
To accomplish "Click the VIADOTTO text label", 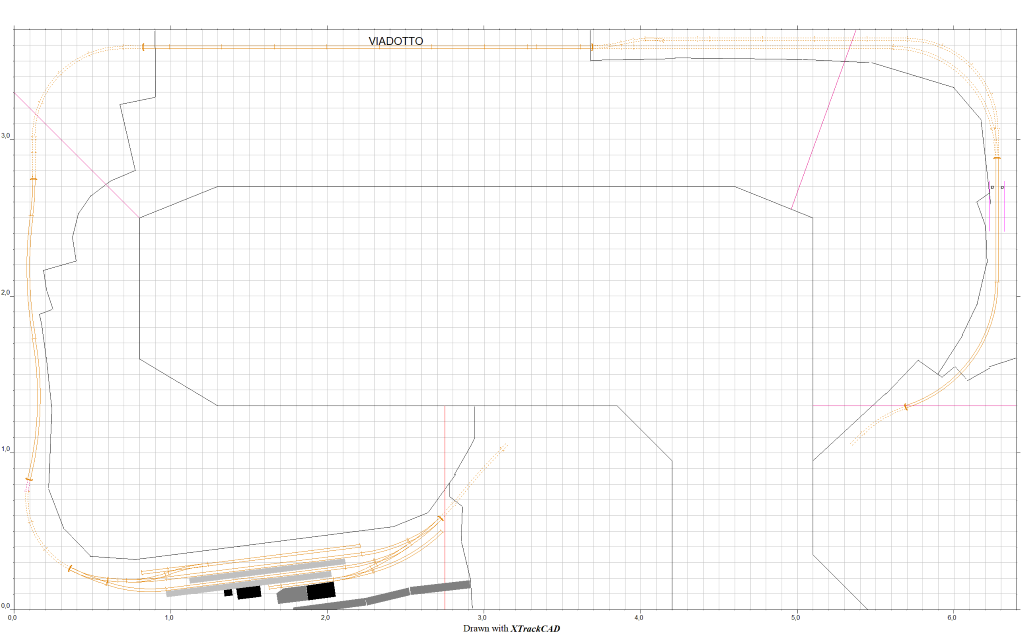I will click(395, 41).
